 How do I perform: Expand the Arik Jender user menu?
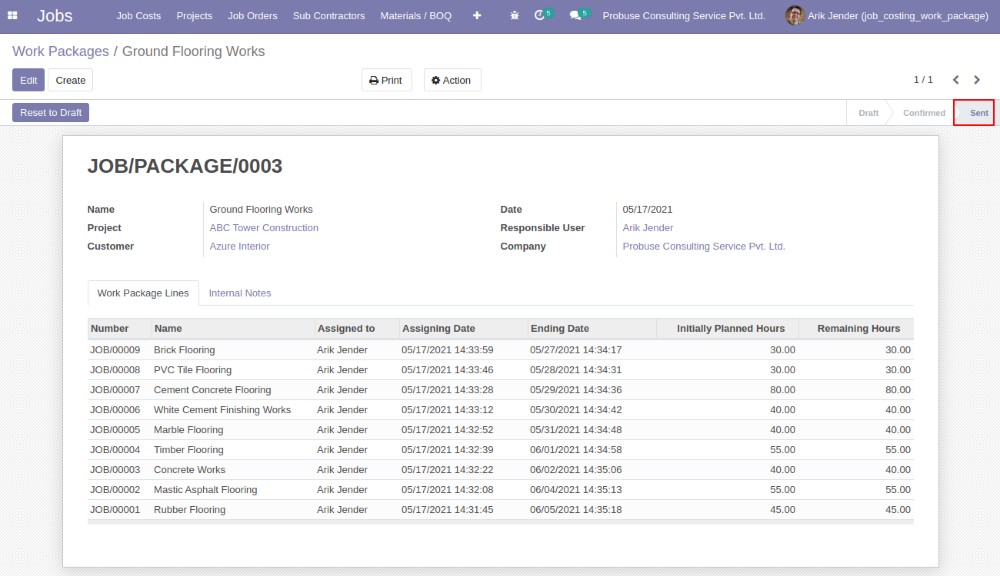click(x=897, y=16)
